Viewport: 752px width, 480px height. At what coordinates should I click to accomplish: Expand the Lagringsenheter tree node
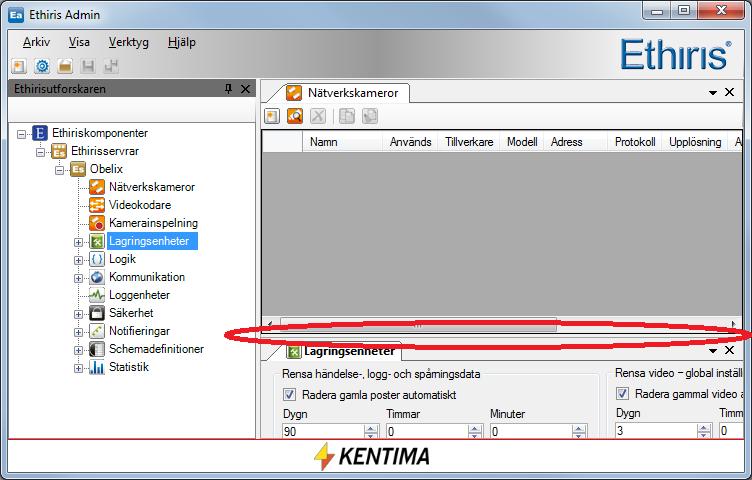tap(78, 242)
